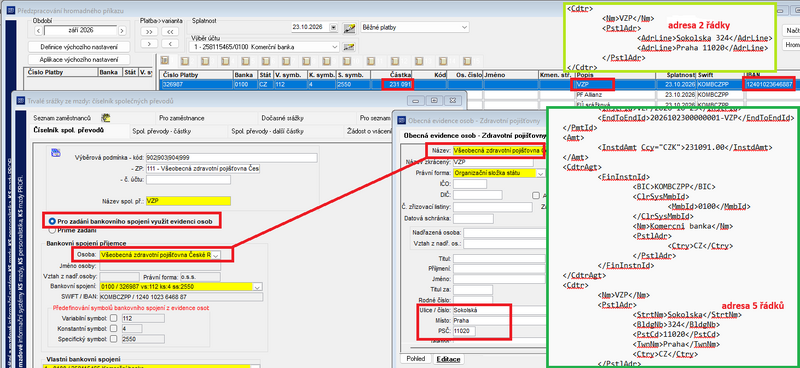Select page icon number 9 above payments table
The height and width of the screenshot is (368, 800).
coord(326,61)
